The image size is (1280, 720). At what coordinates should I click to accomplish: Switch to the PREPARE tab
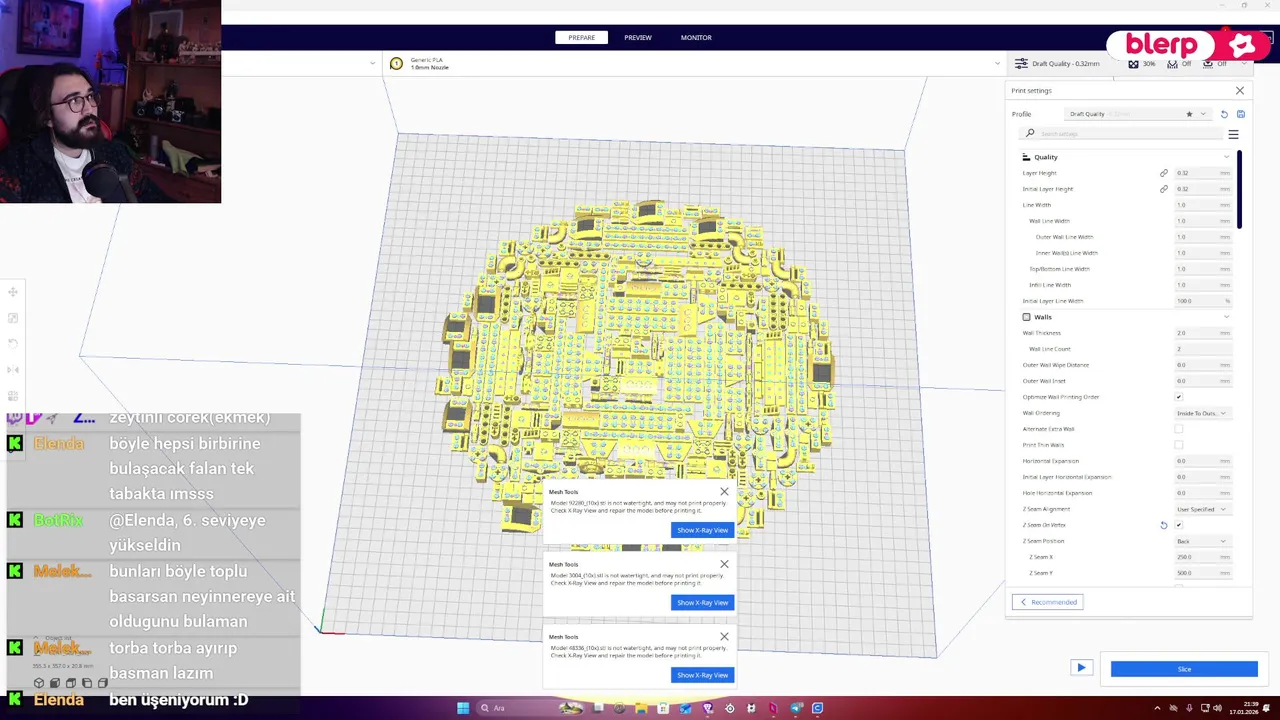(581, 37)
